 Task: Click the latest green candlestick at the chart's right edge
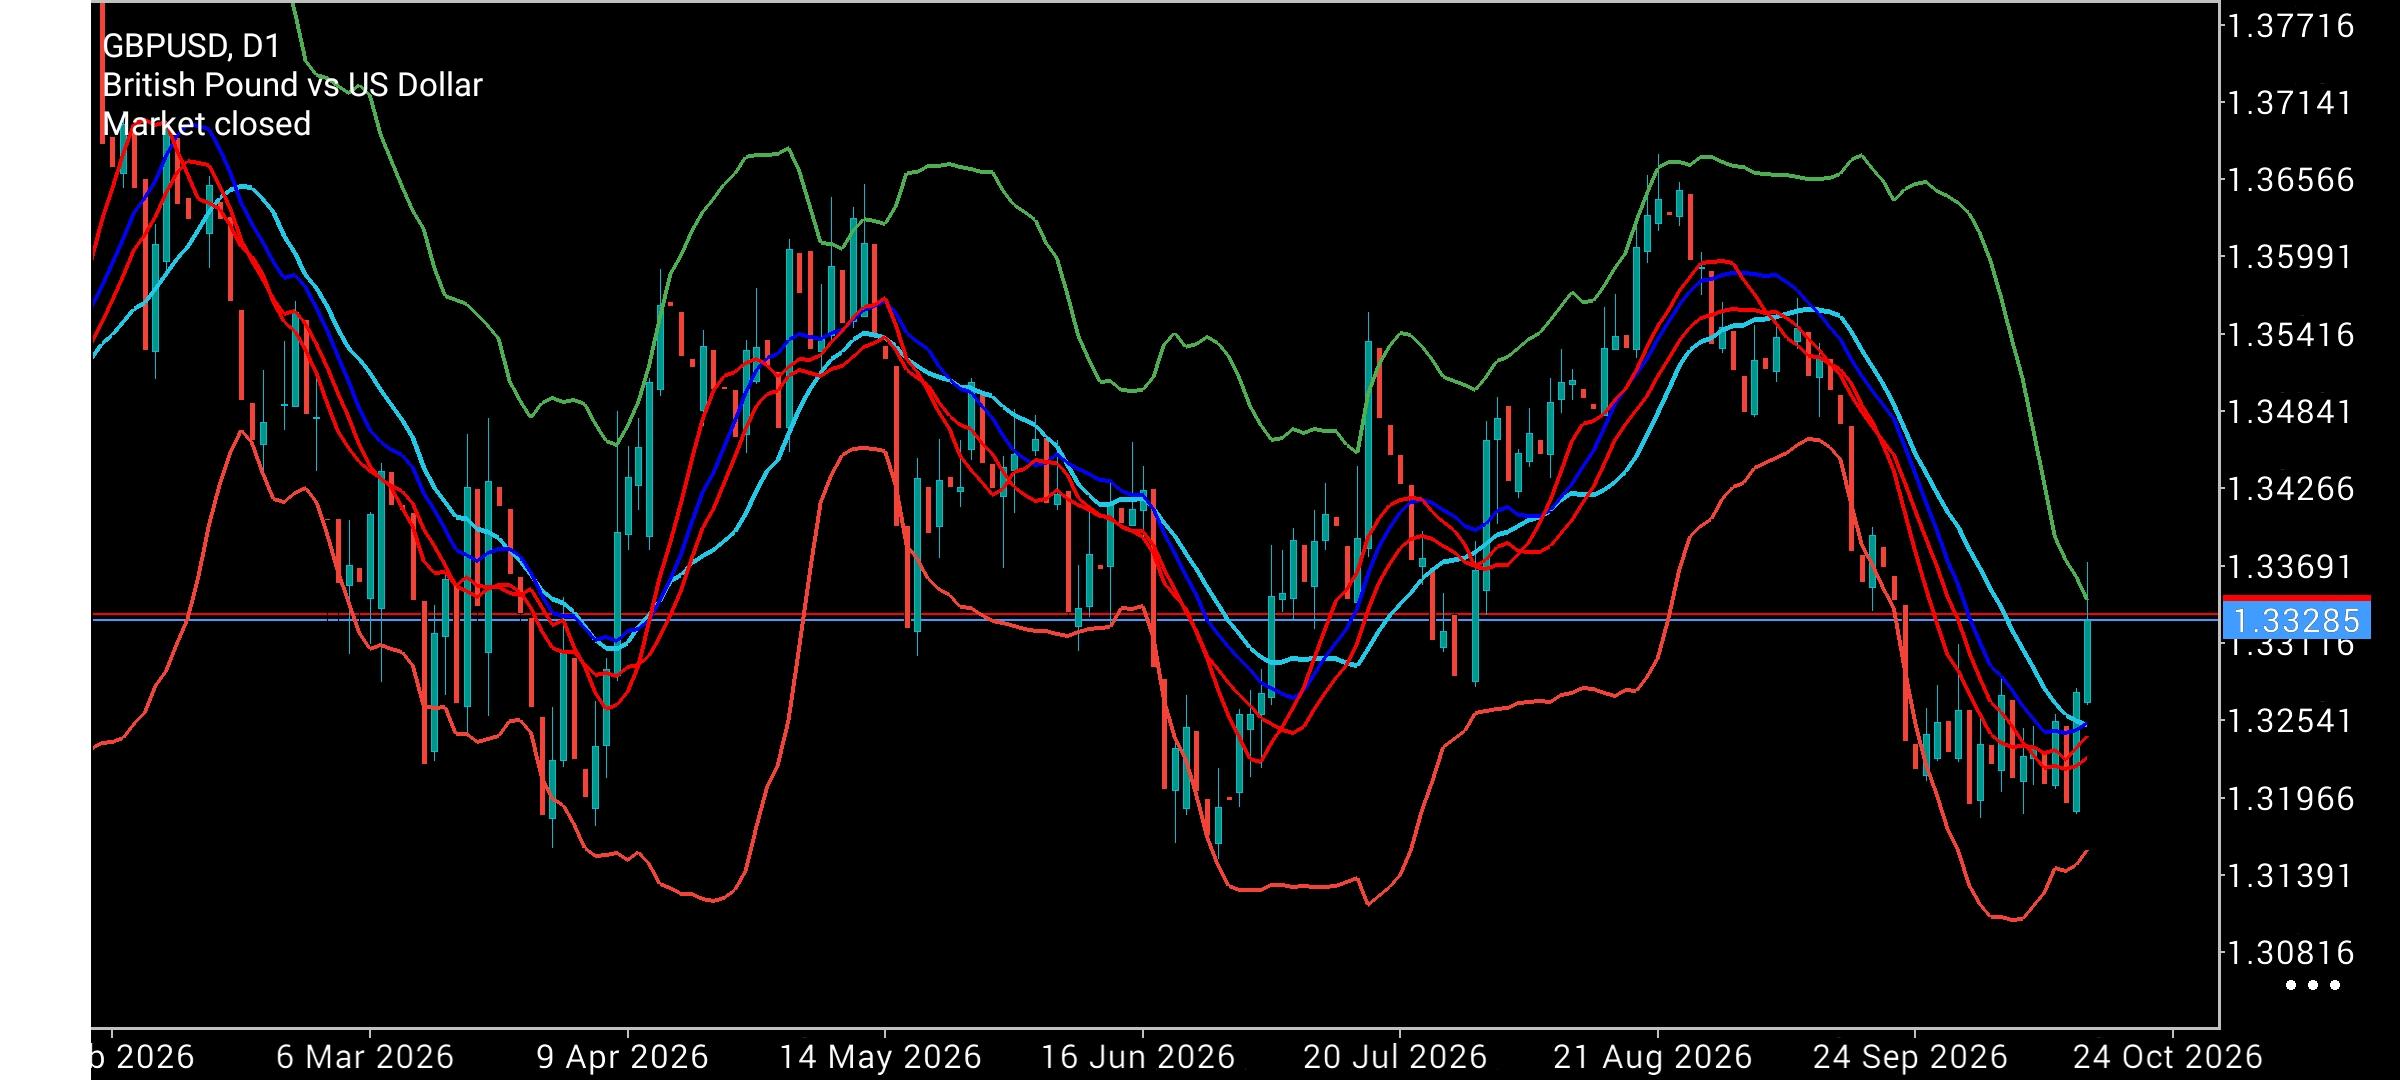(x=2088, y=660)
